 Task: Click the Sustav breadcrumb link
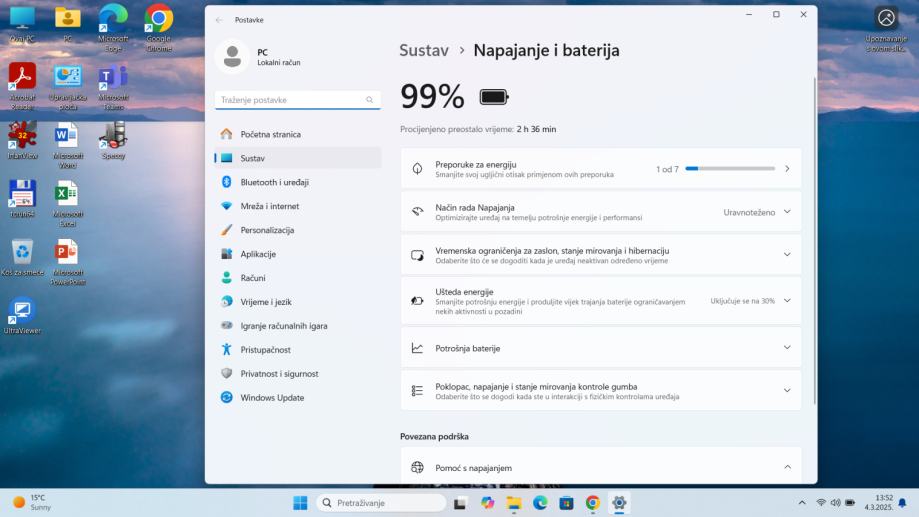click(x=424, y=50)
